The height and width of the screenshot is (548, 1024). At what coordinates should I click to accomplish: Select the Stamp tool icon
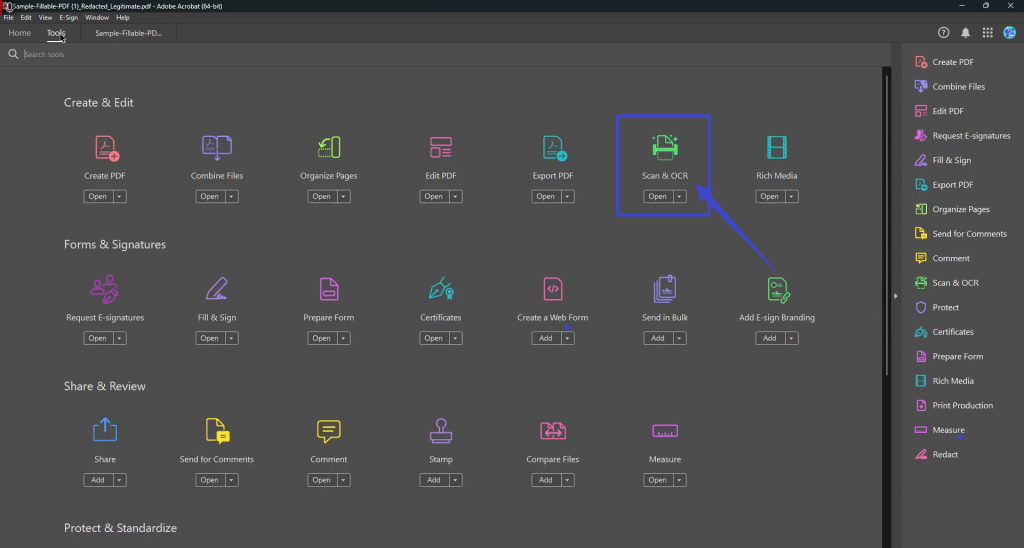[441, 431]
